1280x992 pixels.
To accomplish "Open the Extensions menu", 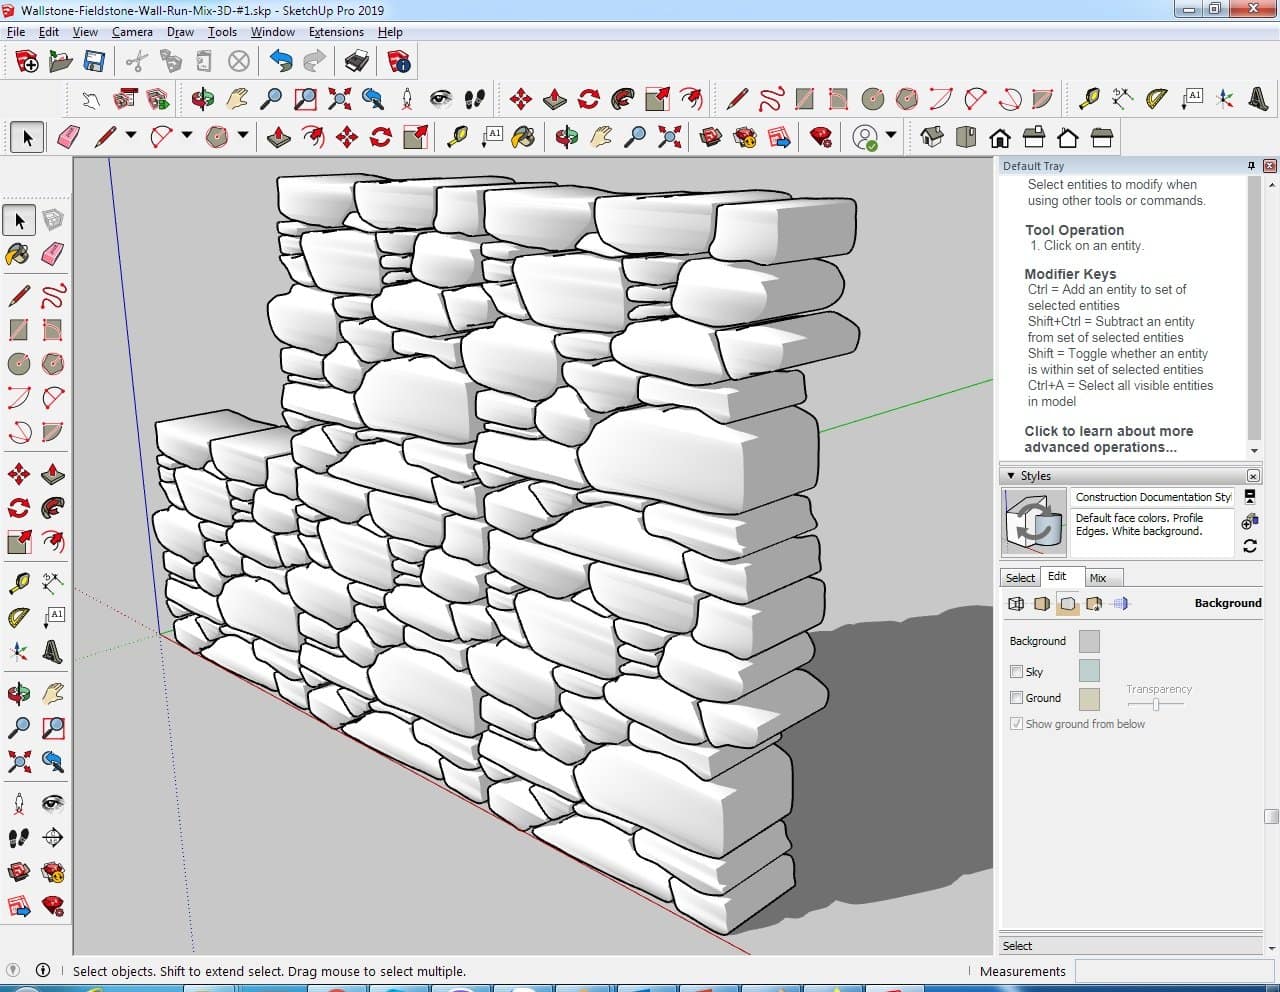I will pyautogui.click(x=336, y=32).
